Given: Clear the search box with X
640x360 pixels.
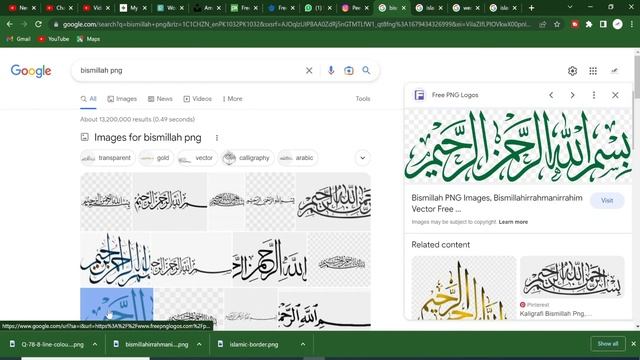Looking at the screenshot, I should (x=309, y=71).
